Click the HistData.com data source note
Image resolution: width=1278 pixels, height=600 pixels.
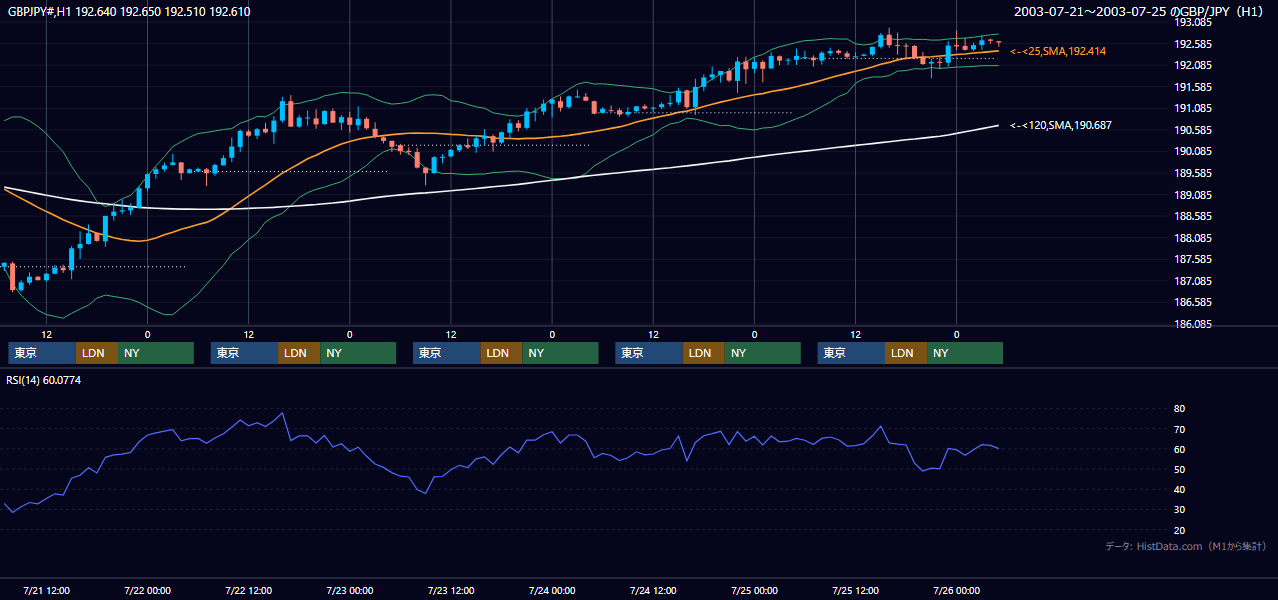point(1186,546)
